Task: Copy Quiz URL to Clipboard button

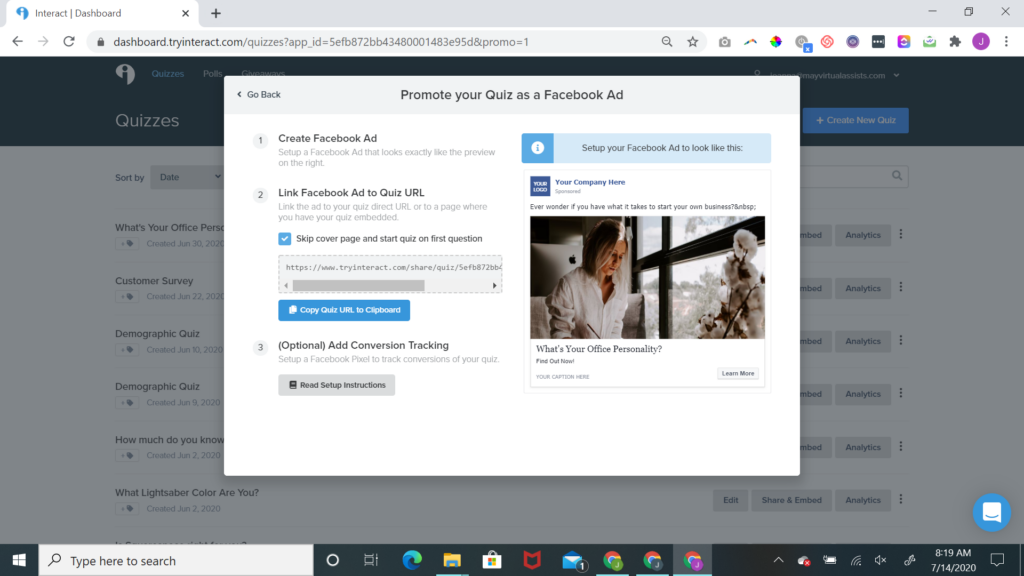Action: (x=344, y=310)
